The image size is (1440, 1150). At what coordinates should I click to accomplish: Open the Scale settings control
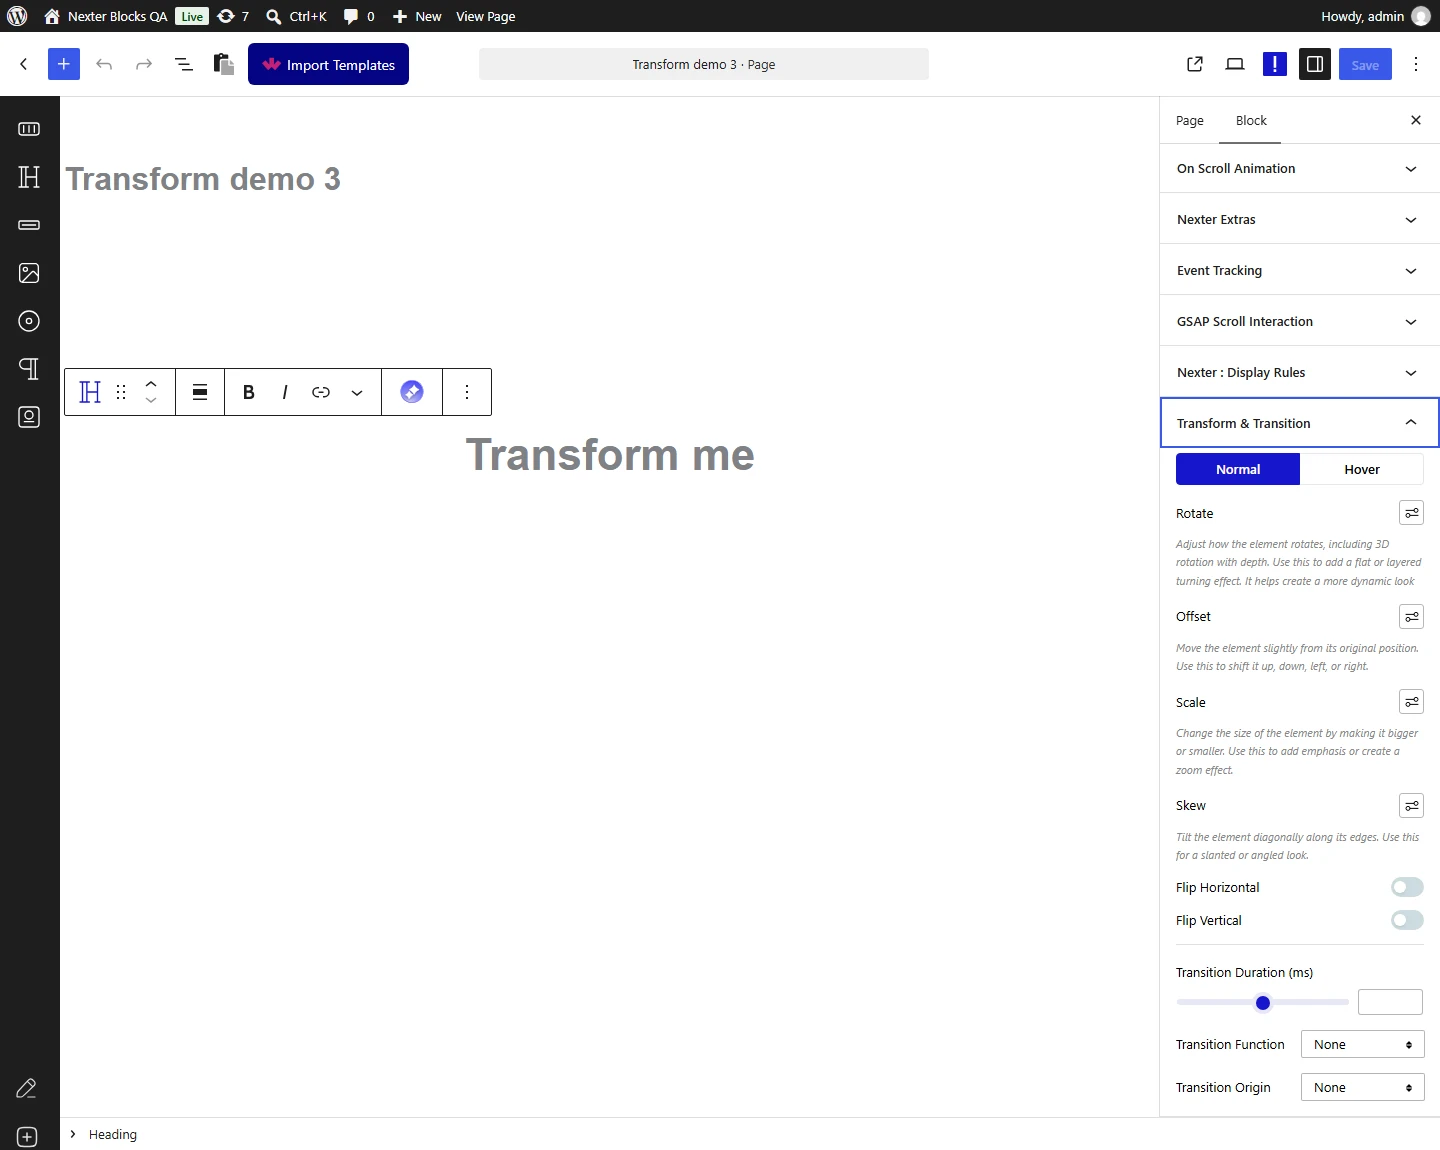tap(1411, 702)
